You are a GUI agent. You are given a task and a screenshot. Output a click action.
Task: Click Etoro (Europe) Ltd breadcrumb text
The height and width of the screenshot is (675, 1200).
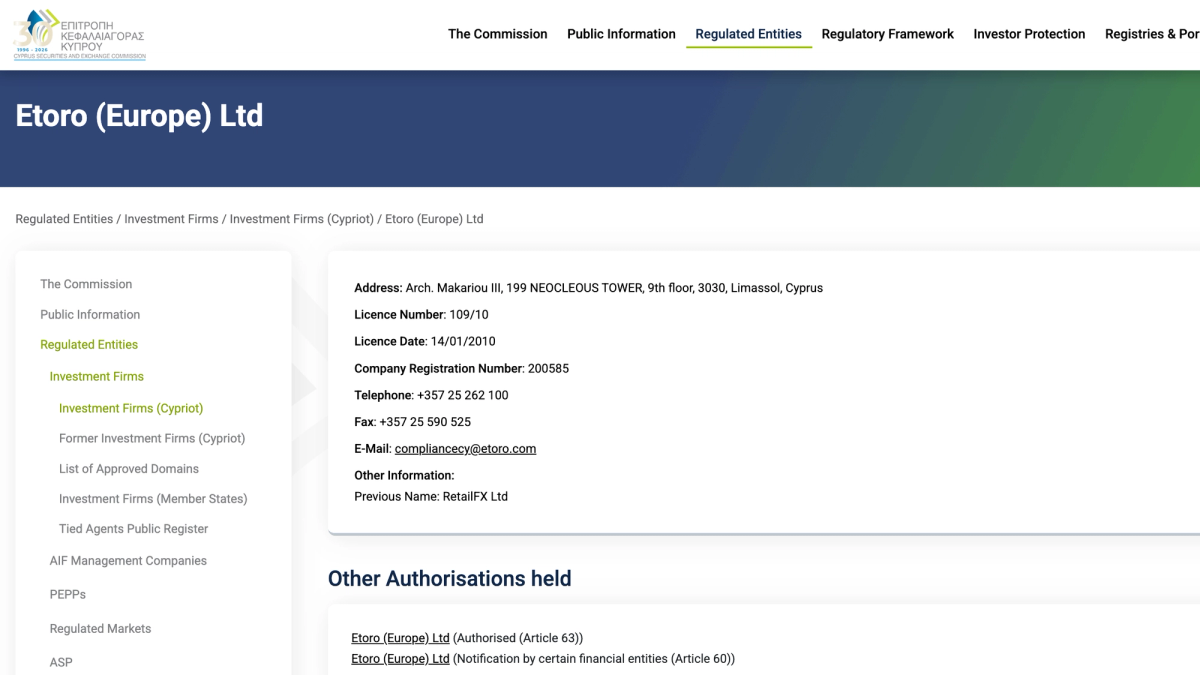click(434, 219)
